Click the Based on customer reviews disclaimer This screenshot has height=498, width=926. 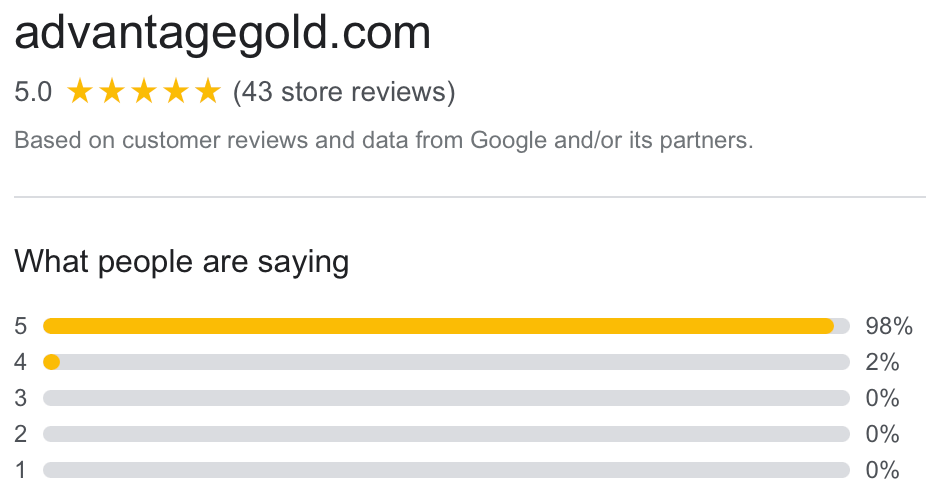click(x=384, y=141)
